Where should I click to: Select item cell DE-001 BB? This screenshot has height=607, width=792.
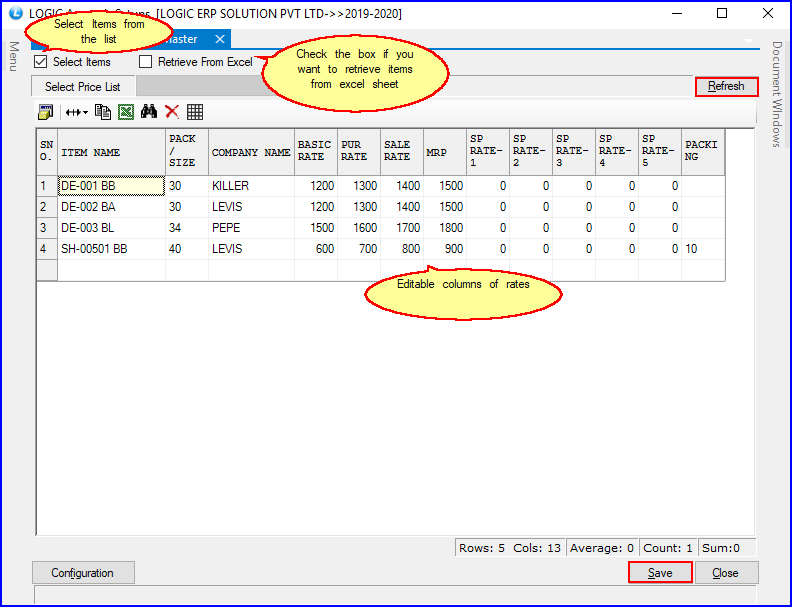[111, 186]
